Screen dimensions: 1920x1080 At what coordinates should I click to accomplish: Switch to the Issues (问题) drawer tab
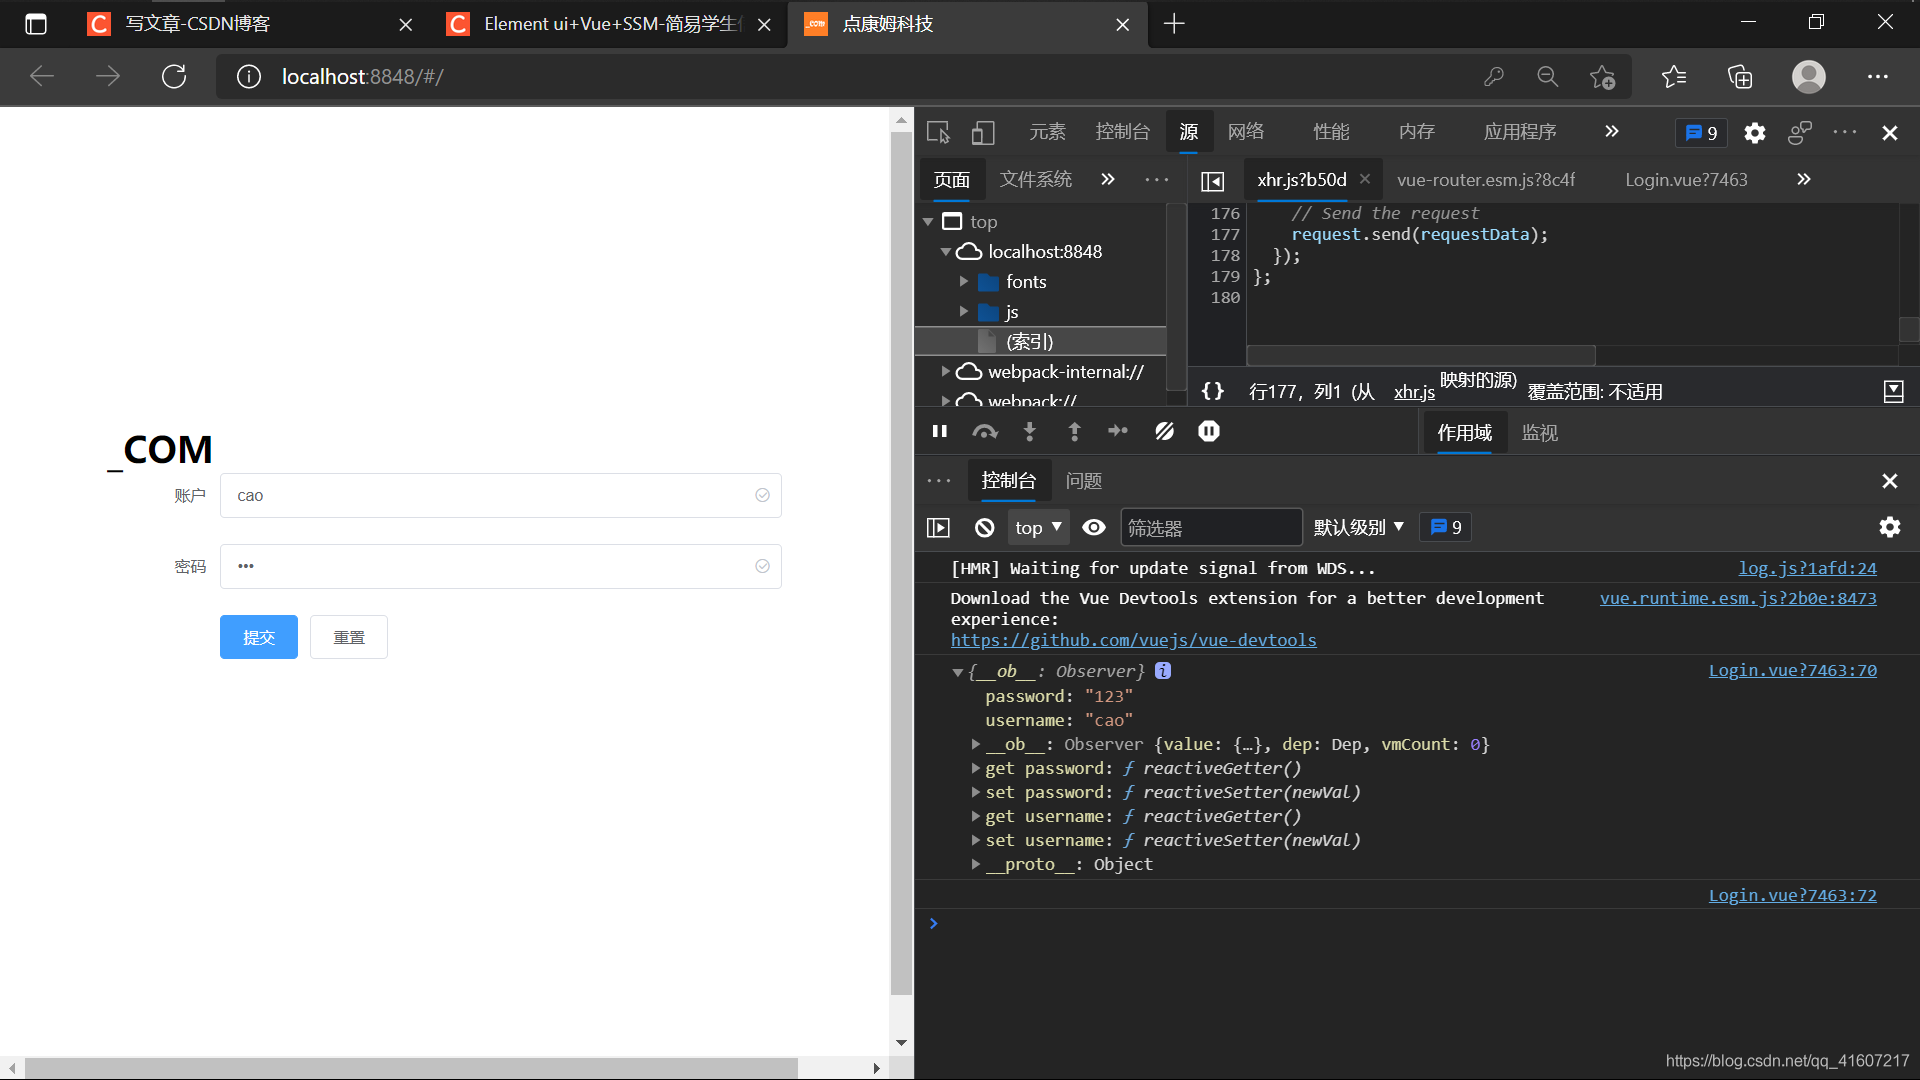coord(1083,481)
